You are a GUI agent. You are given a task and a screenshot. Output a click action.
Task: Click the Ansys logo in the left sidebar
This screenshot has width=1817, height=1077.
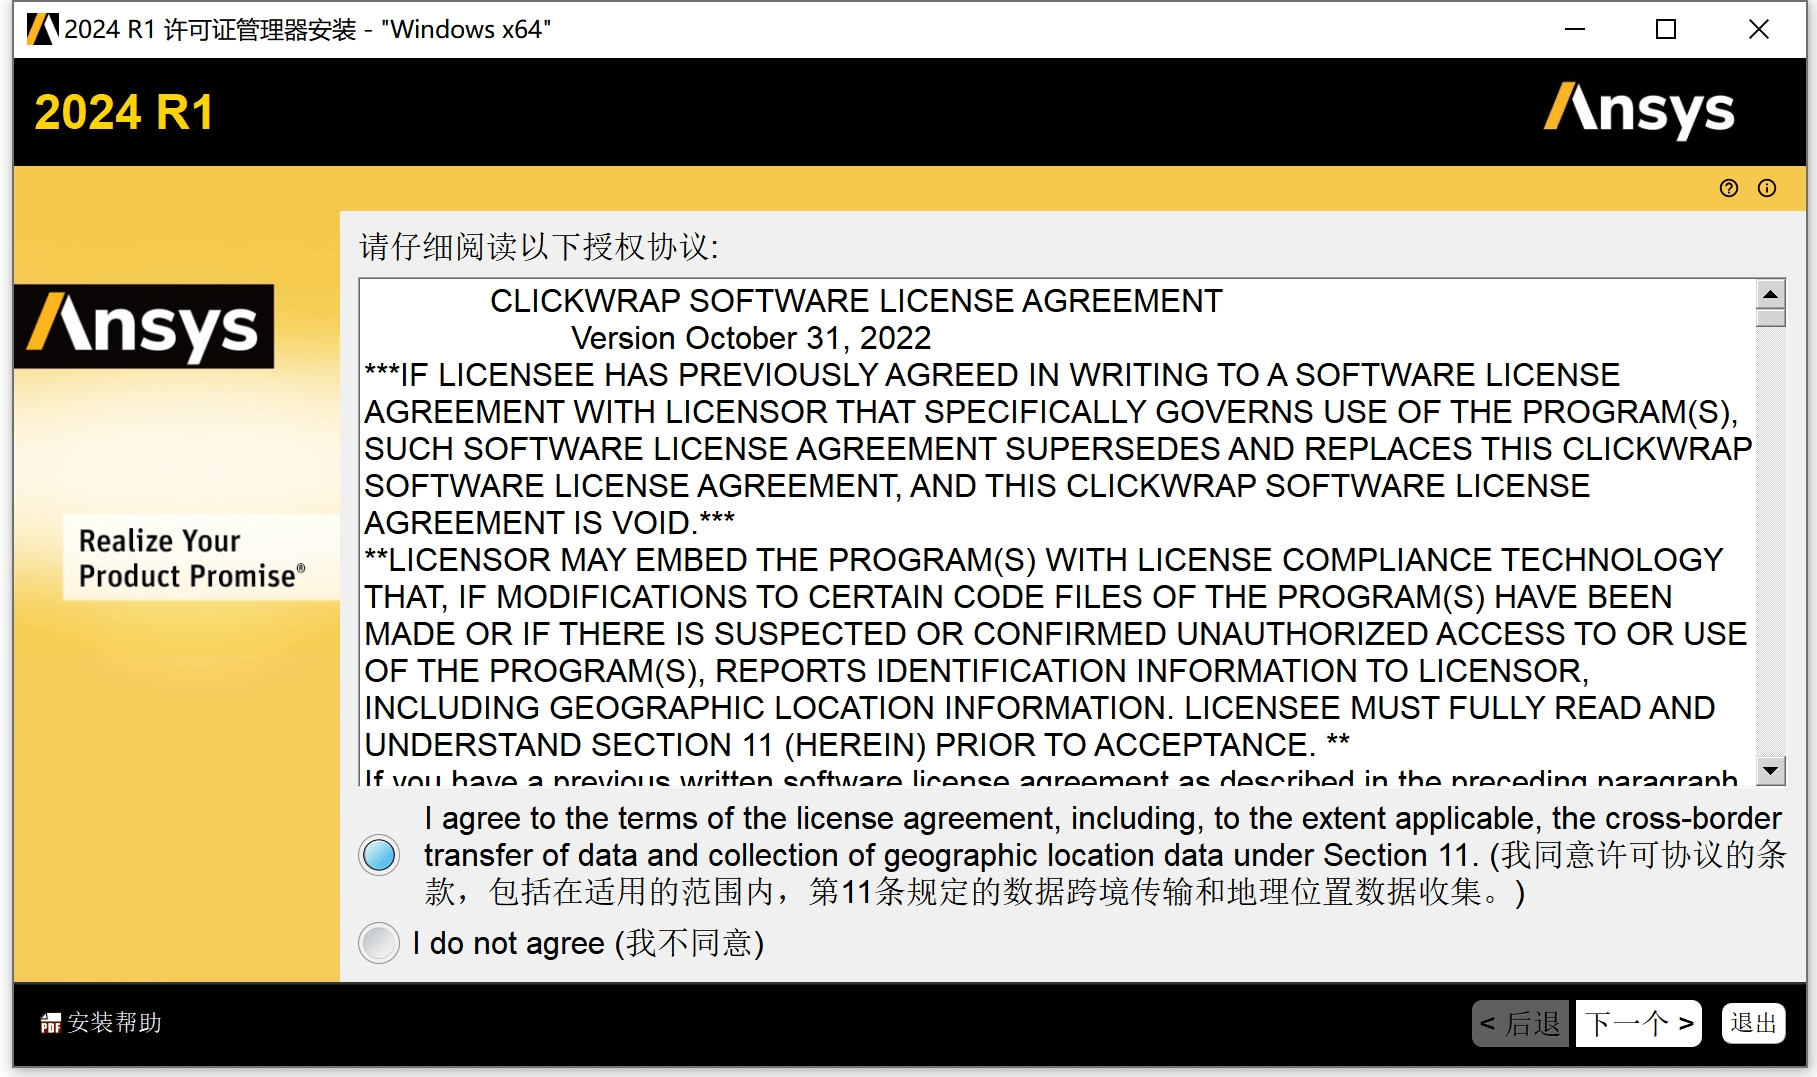coord(144,327)
